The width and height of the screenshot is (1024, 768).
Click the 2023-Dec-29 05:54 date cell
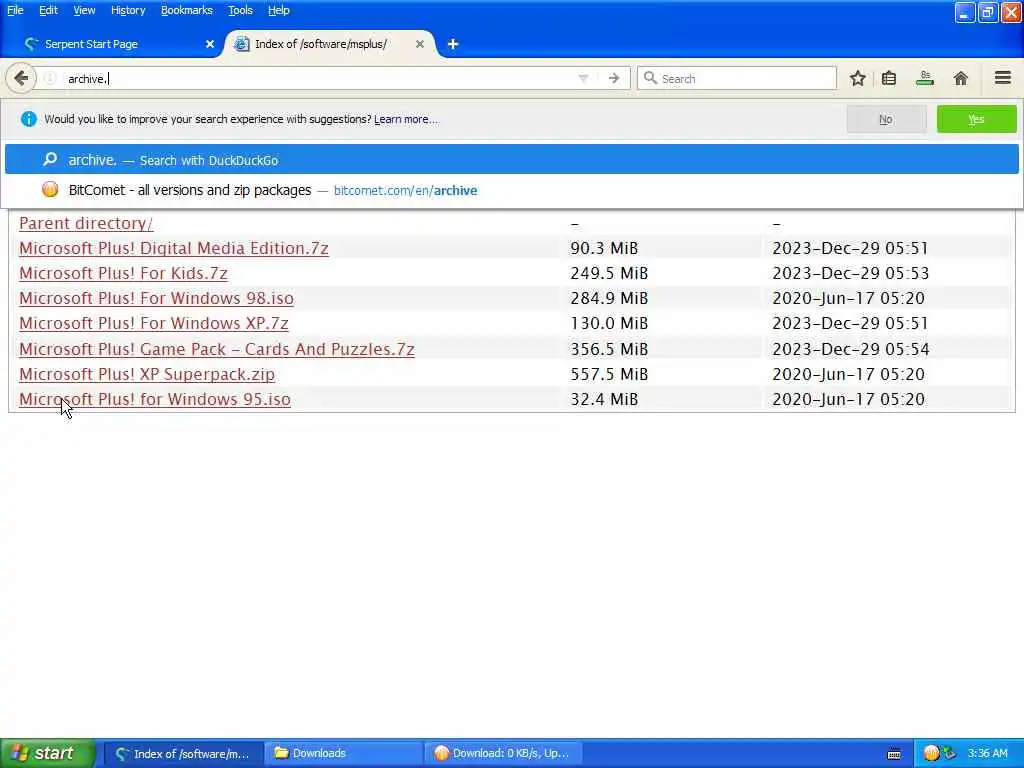point(850,349)
